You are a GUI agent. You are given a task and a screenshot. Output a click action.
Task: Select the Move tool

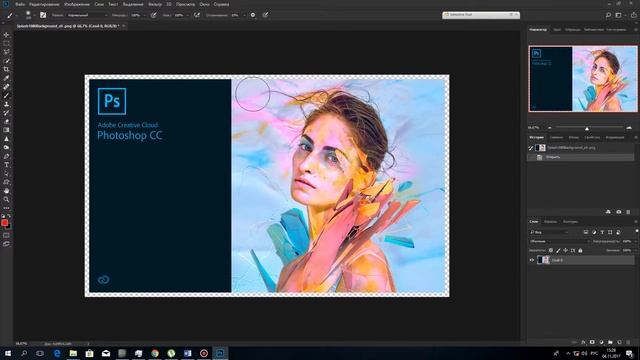tap(6, 35)
